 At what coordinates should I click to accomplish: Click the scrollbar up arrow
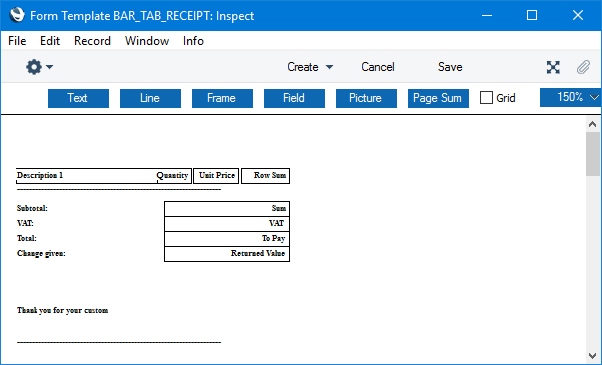pyautogui.click(x=592, y=124)
